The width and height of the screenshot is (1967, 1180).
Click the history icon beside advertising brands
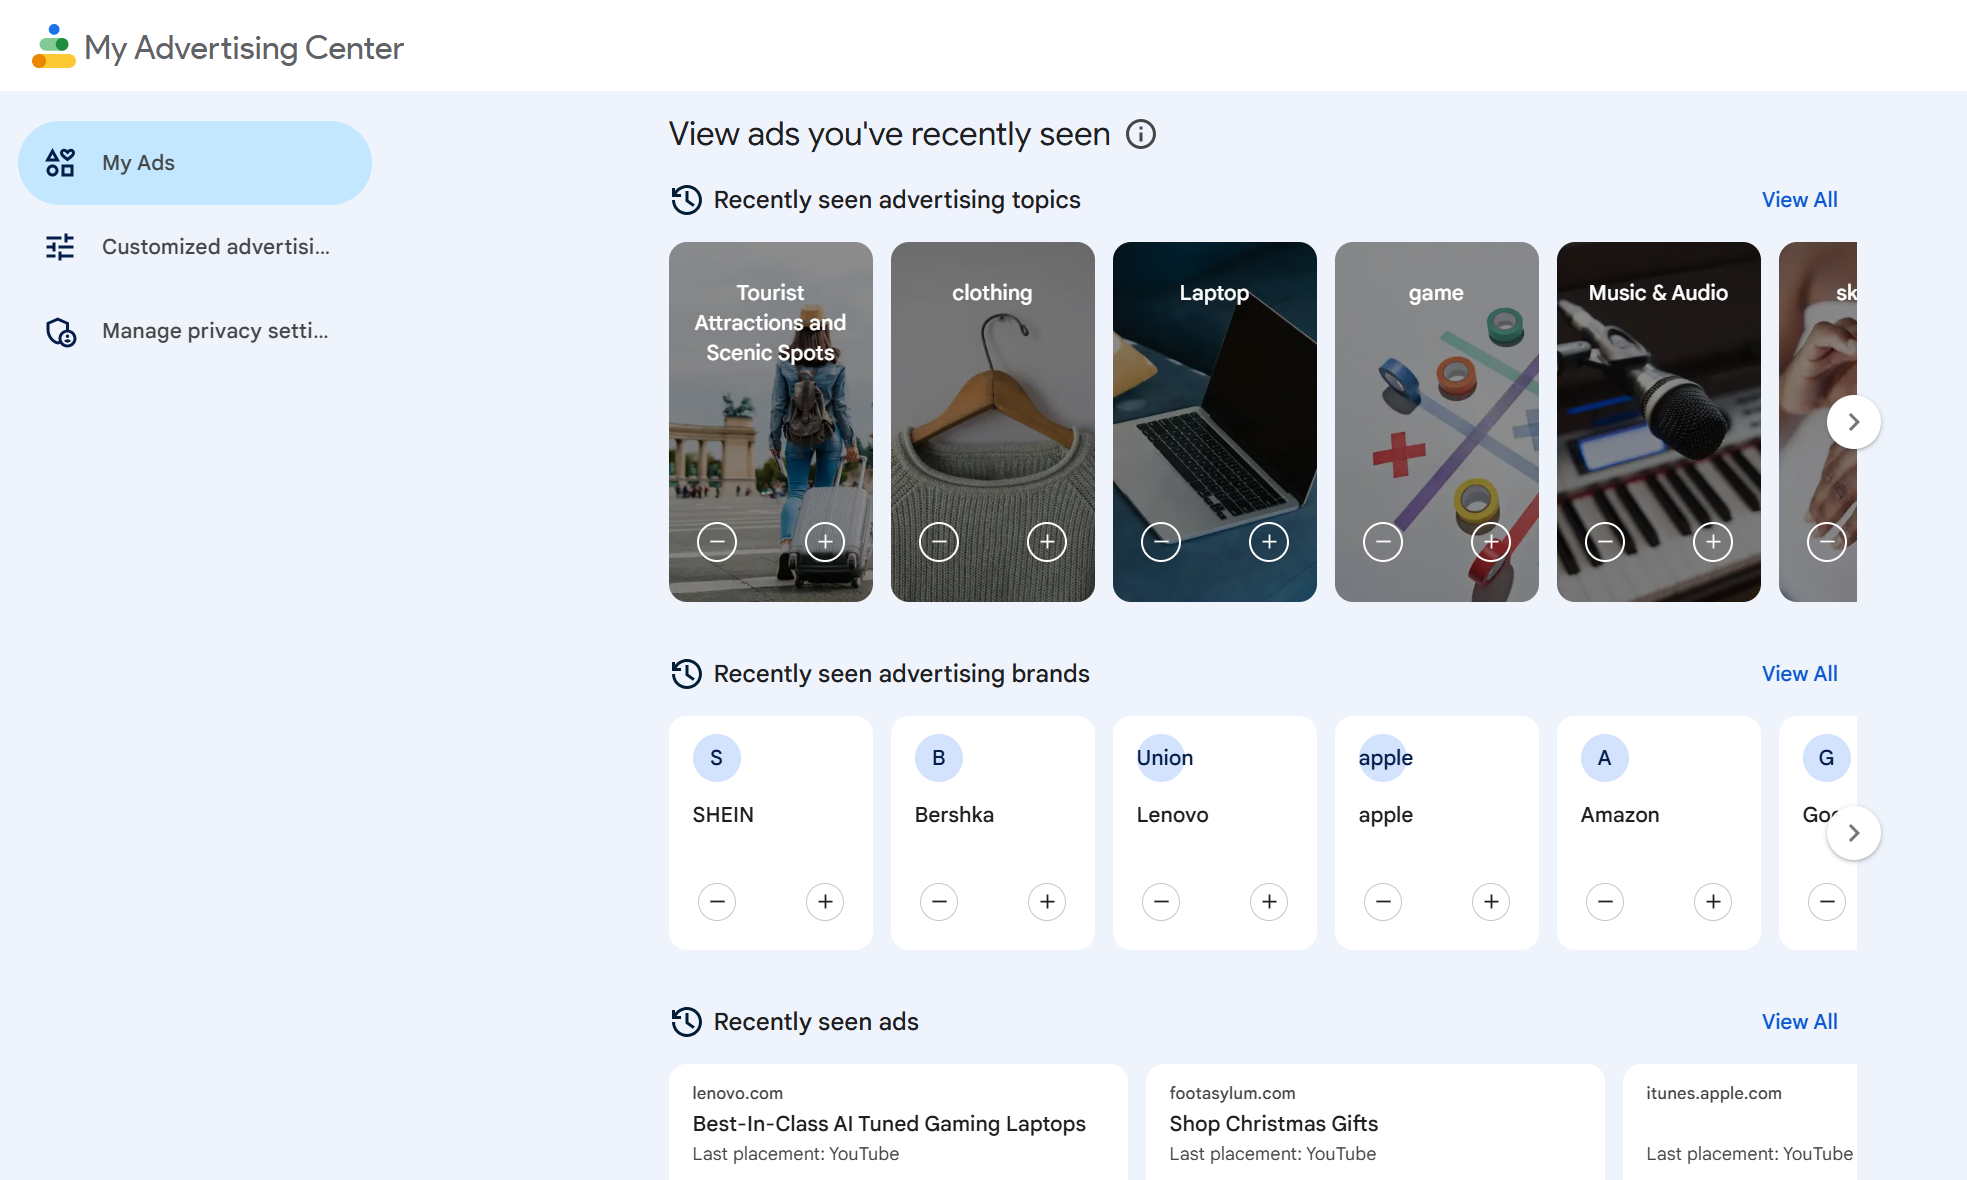[x=686, y=674]
